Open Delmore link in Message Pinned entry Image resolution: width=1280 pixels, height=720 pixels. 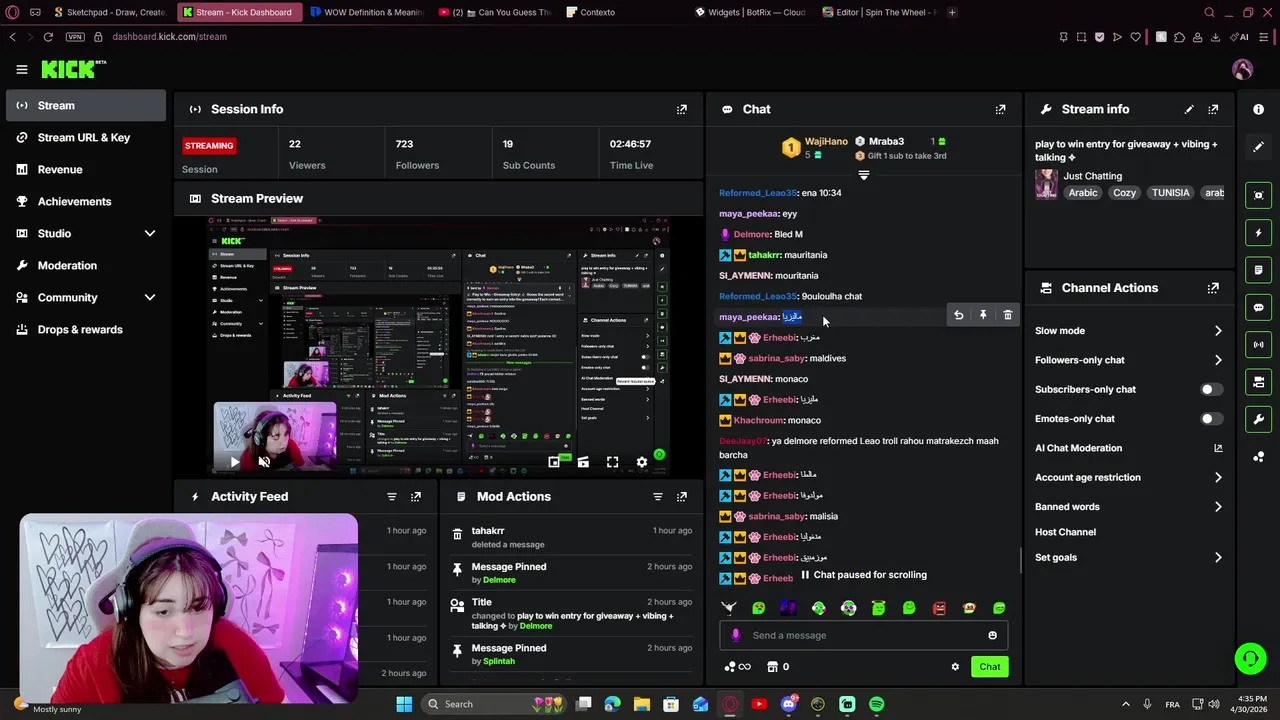click(499, 580)
